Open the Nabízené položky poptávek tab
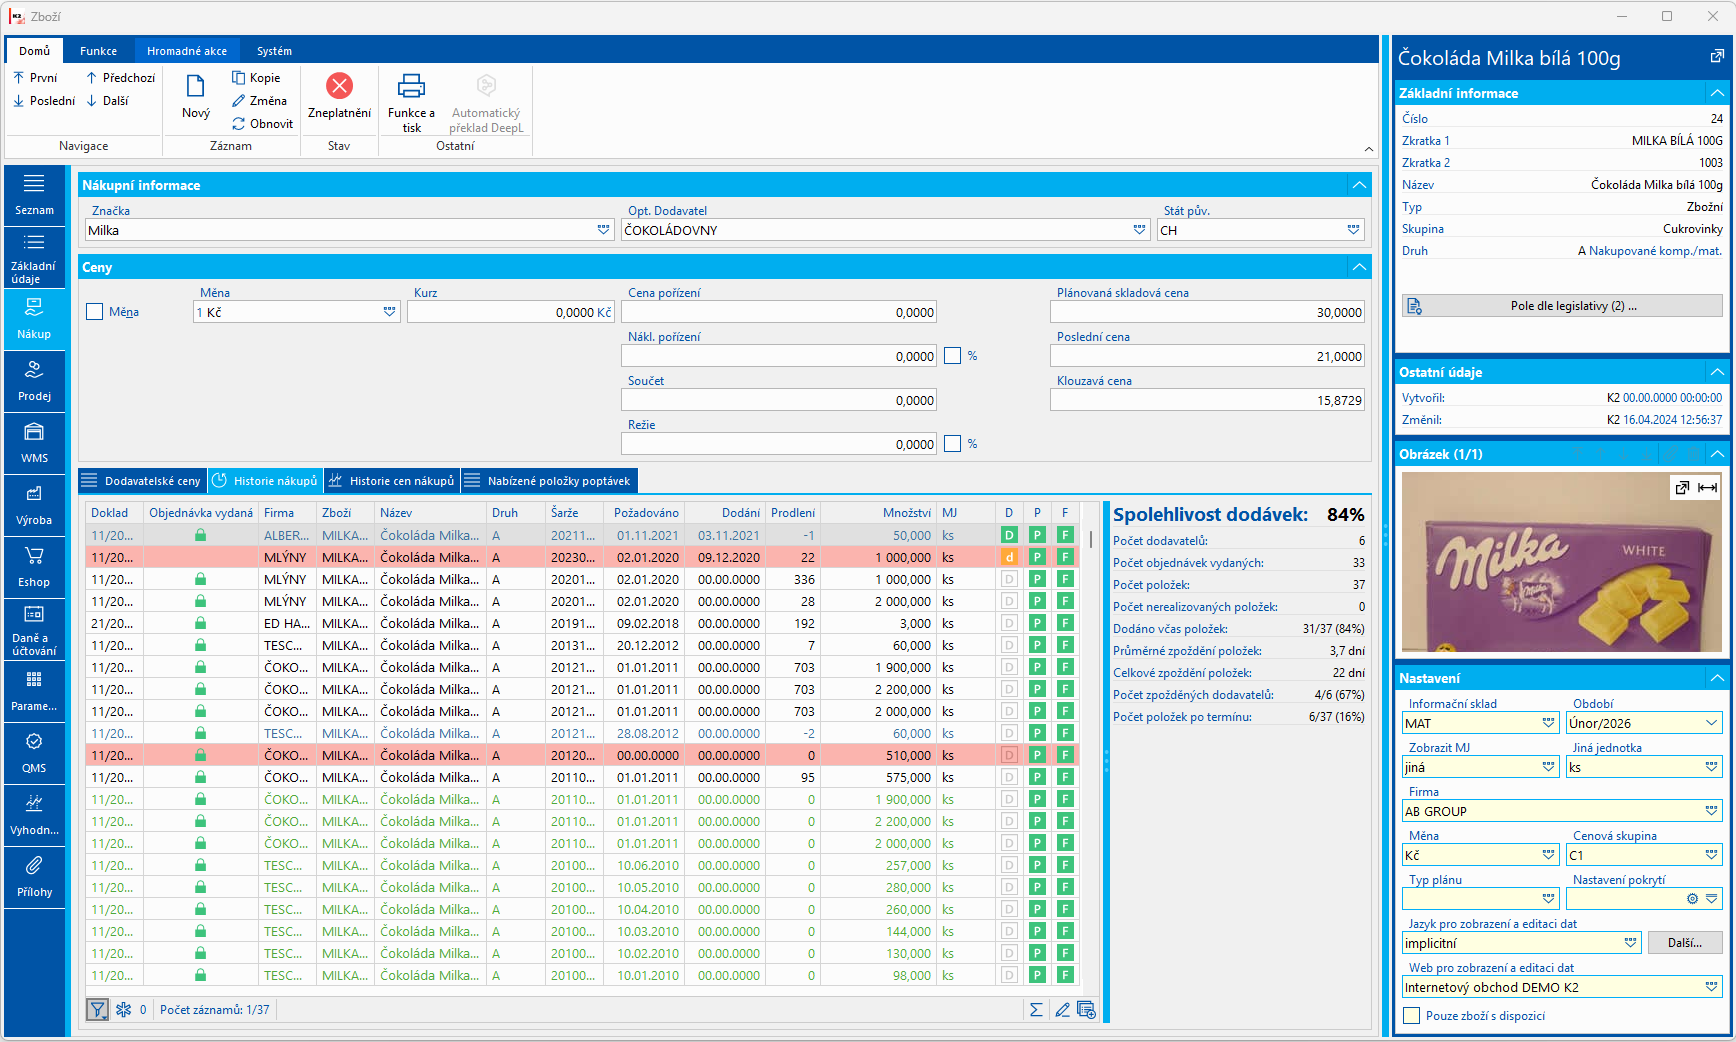 549,481
